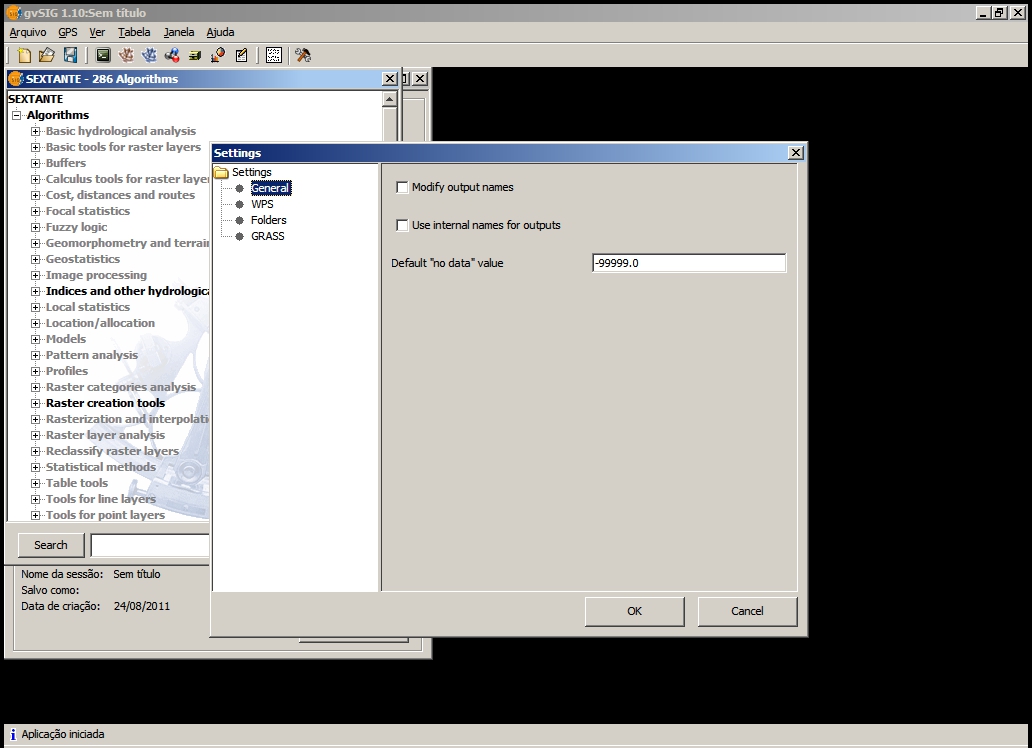Expand the Buffers algorithm group

click(36, 163)
